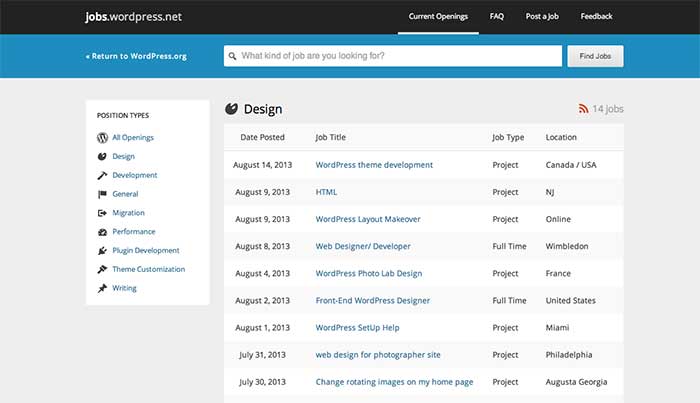Return to WordPress.org
700x403 pixels.
tap(136, 56)
